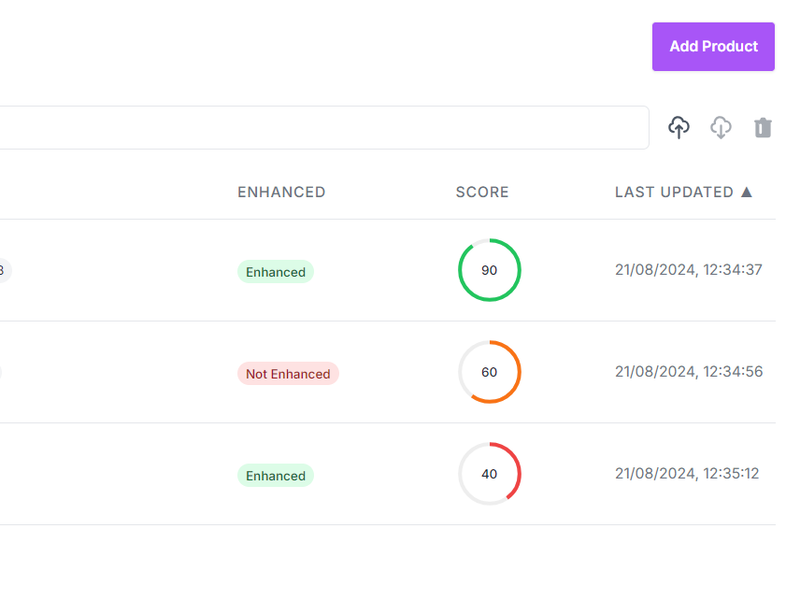
Task: Select the Enhanced badge in the third row
Action: (x=275, y=476)
